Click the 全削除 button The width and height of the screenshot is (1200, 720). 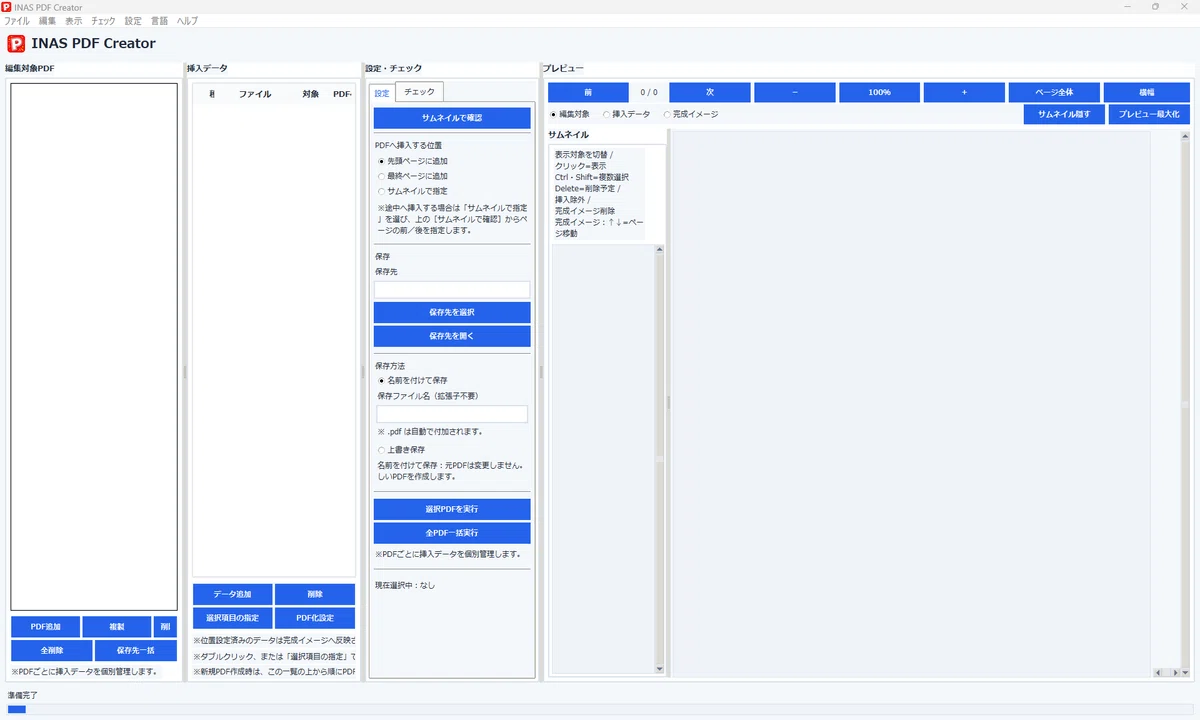(52, 650)
